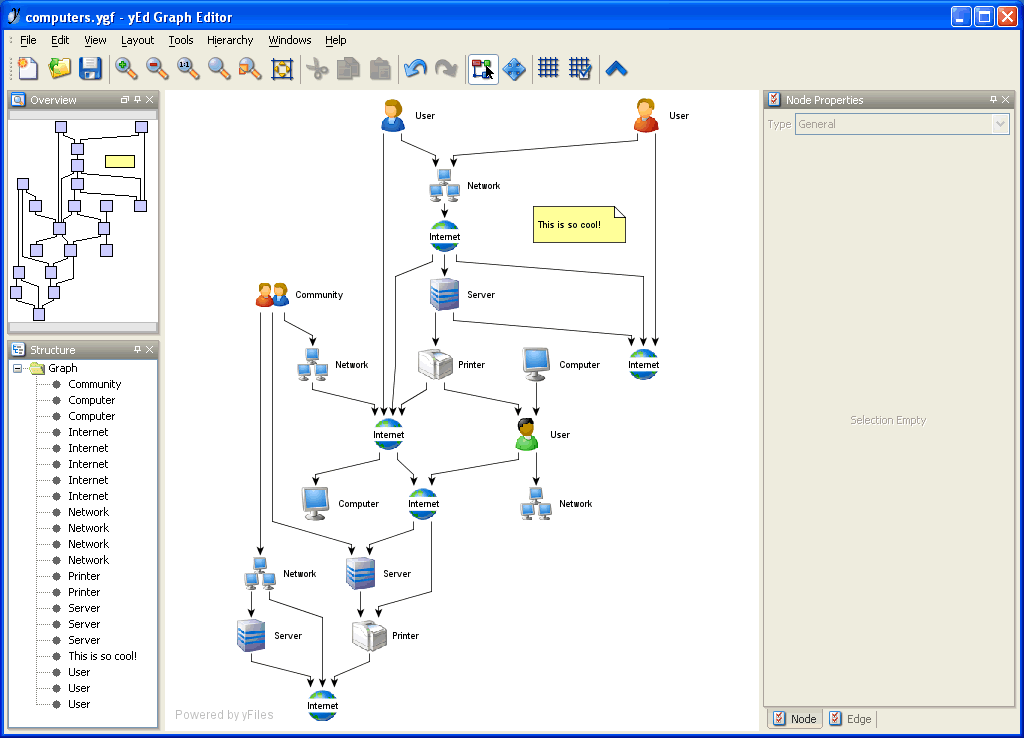Activate the Move viewport tool
The height and width of the screenshot is (738, 1024).
(x=514, y=68)
